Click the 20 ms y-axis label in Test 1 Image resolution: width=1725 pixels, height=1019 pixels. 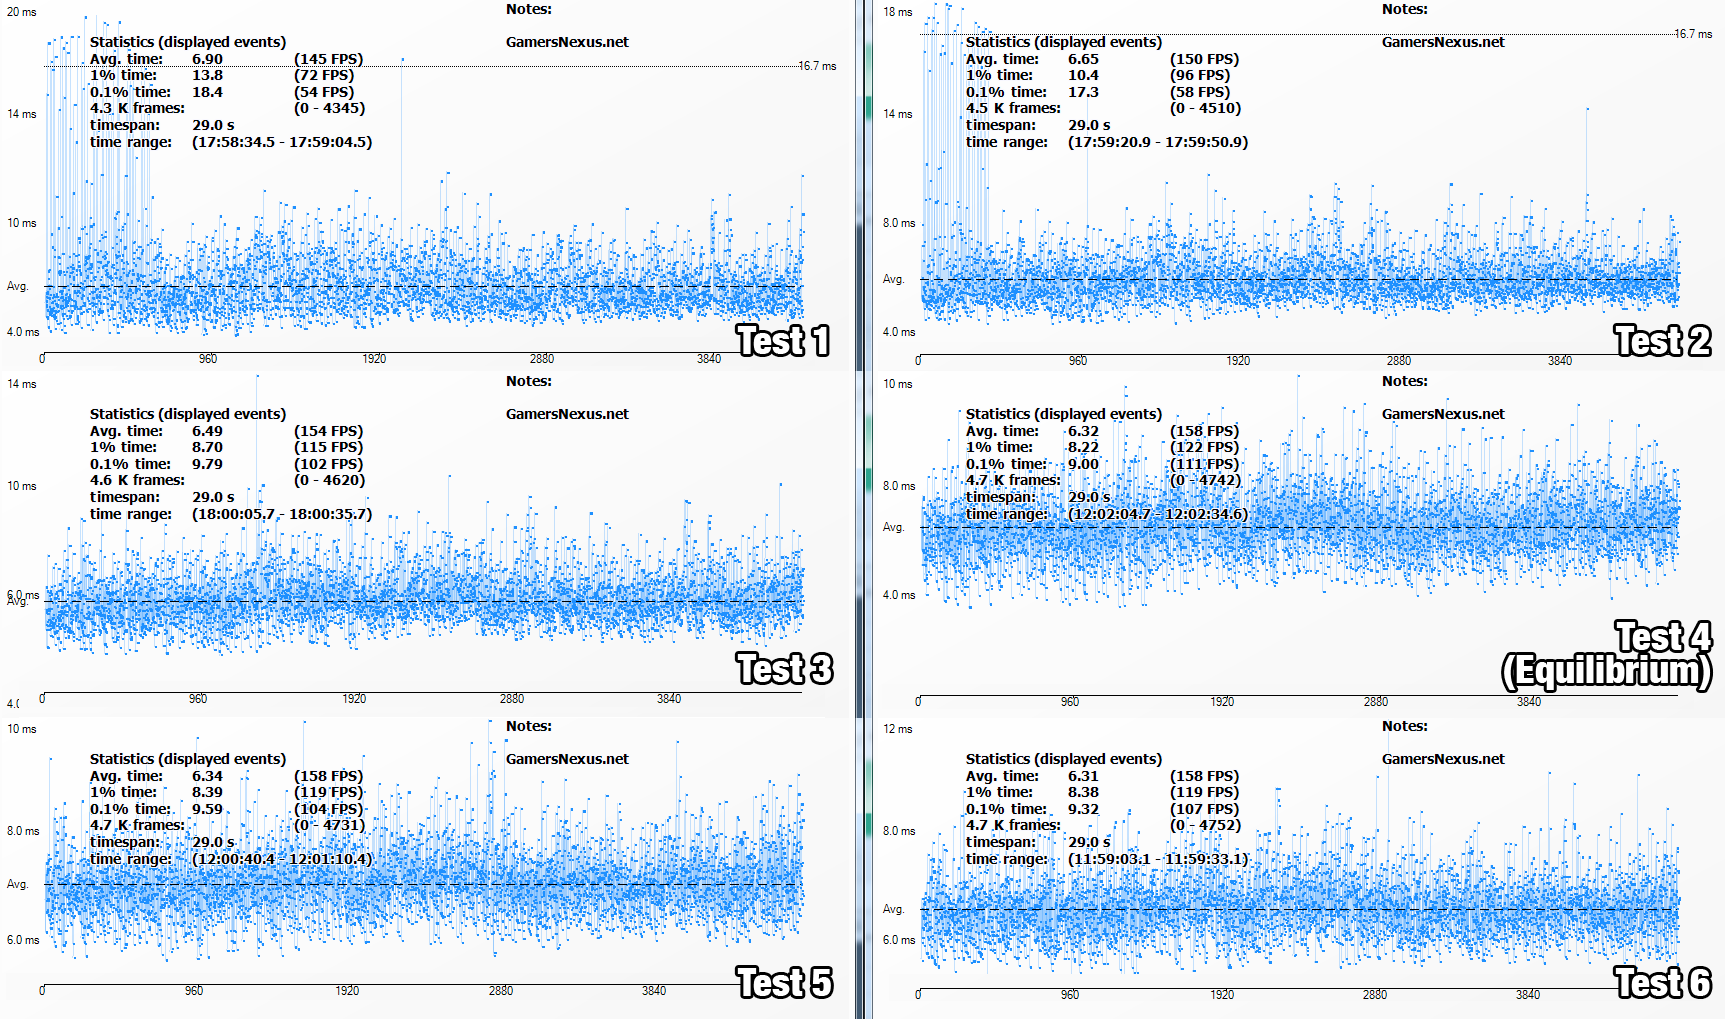(21, 12)
